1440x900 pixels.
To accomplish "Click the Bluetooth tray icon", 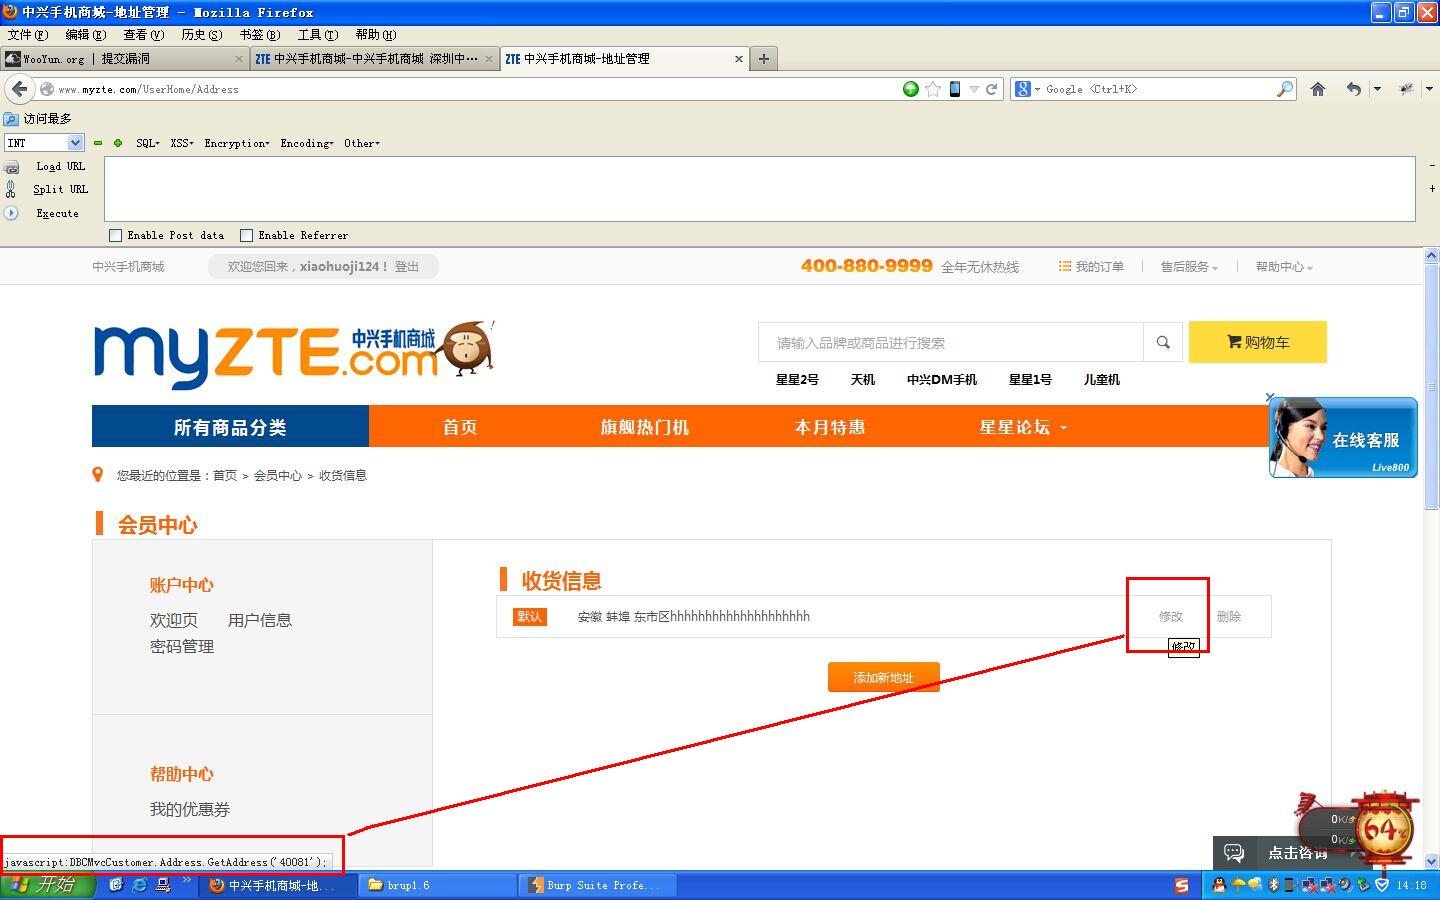I will [x=1274, y=885].
